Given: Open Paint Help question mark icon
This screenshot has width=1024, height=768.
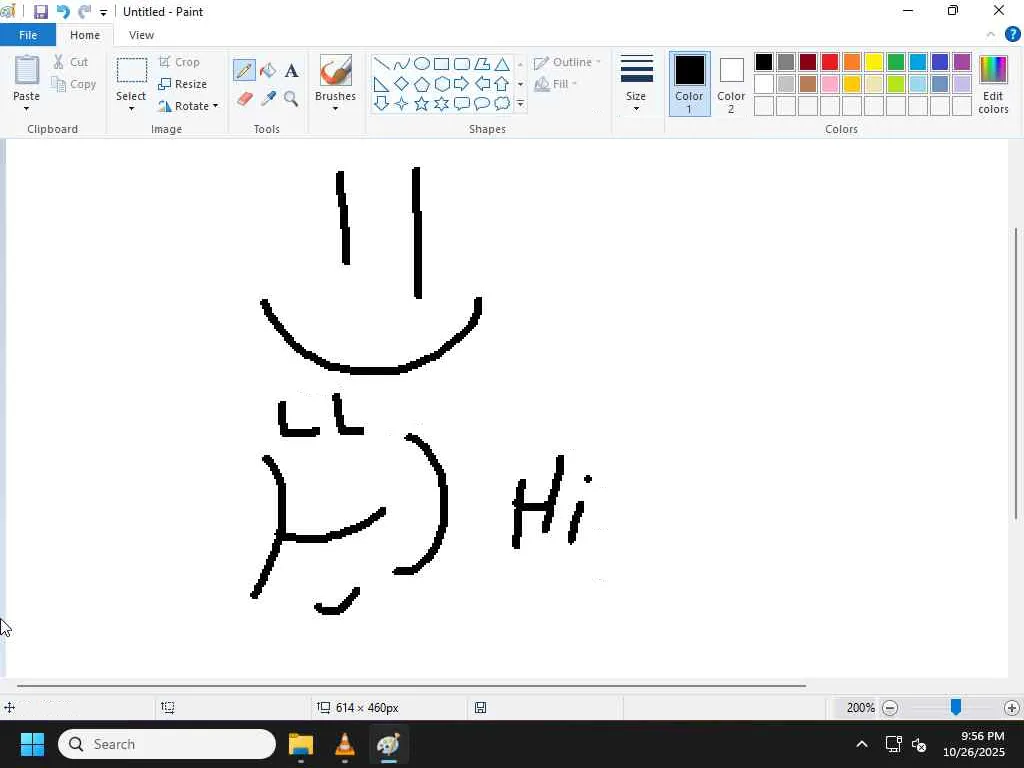Looking at the screenshot, I should [1012, 35].
